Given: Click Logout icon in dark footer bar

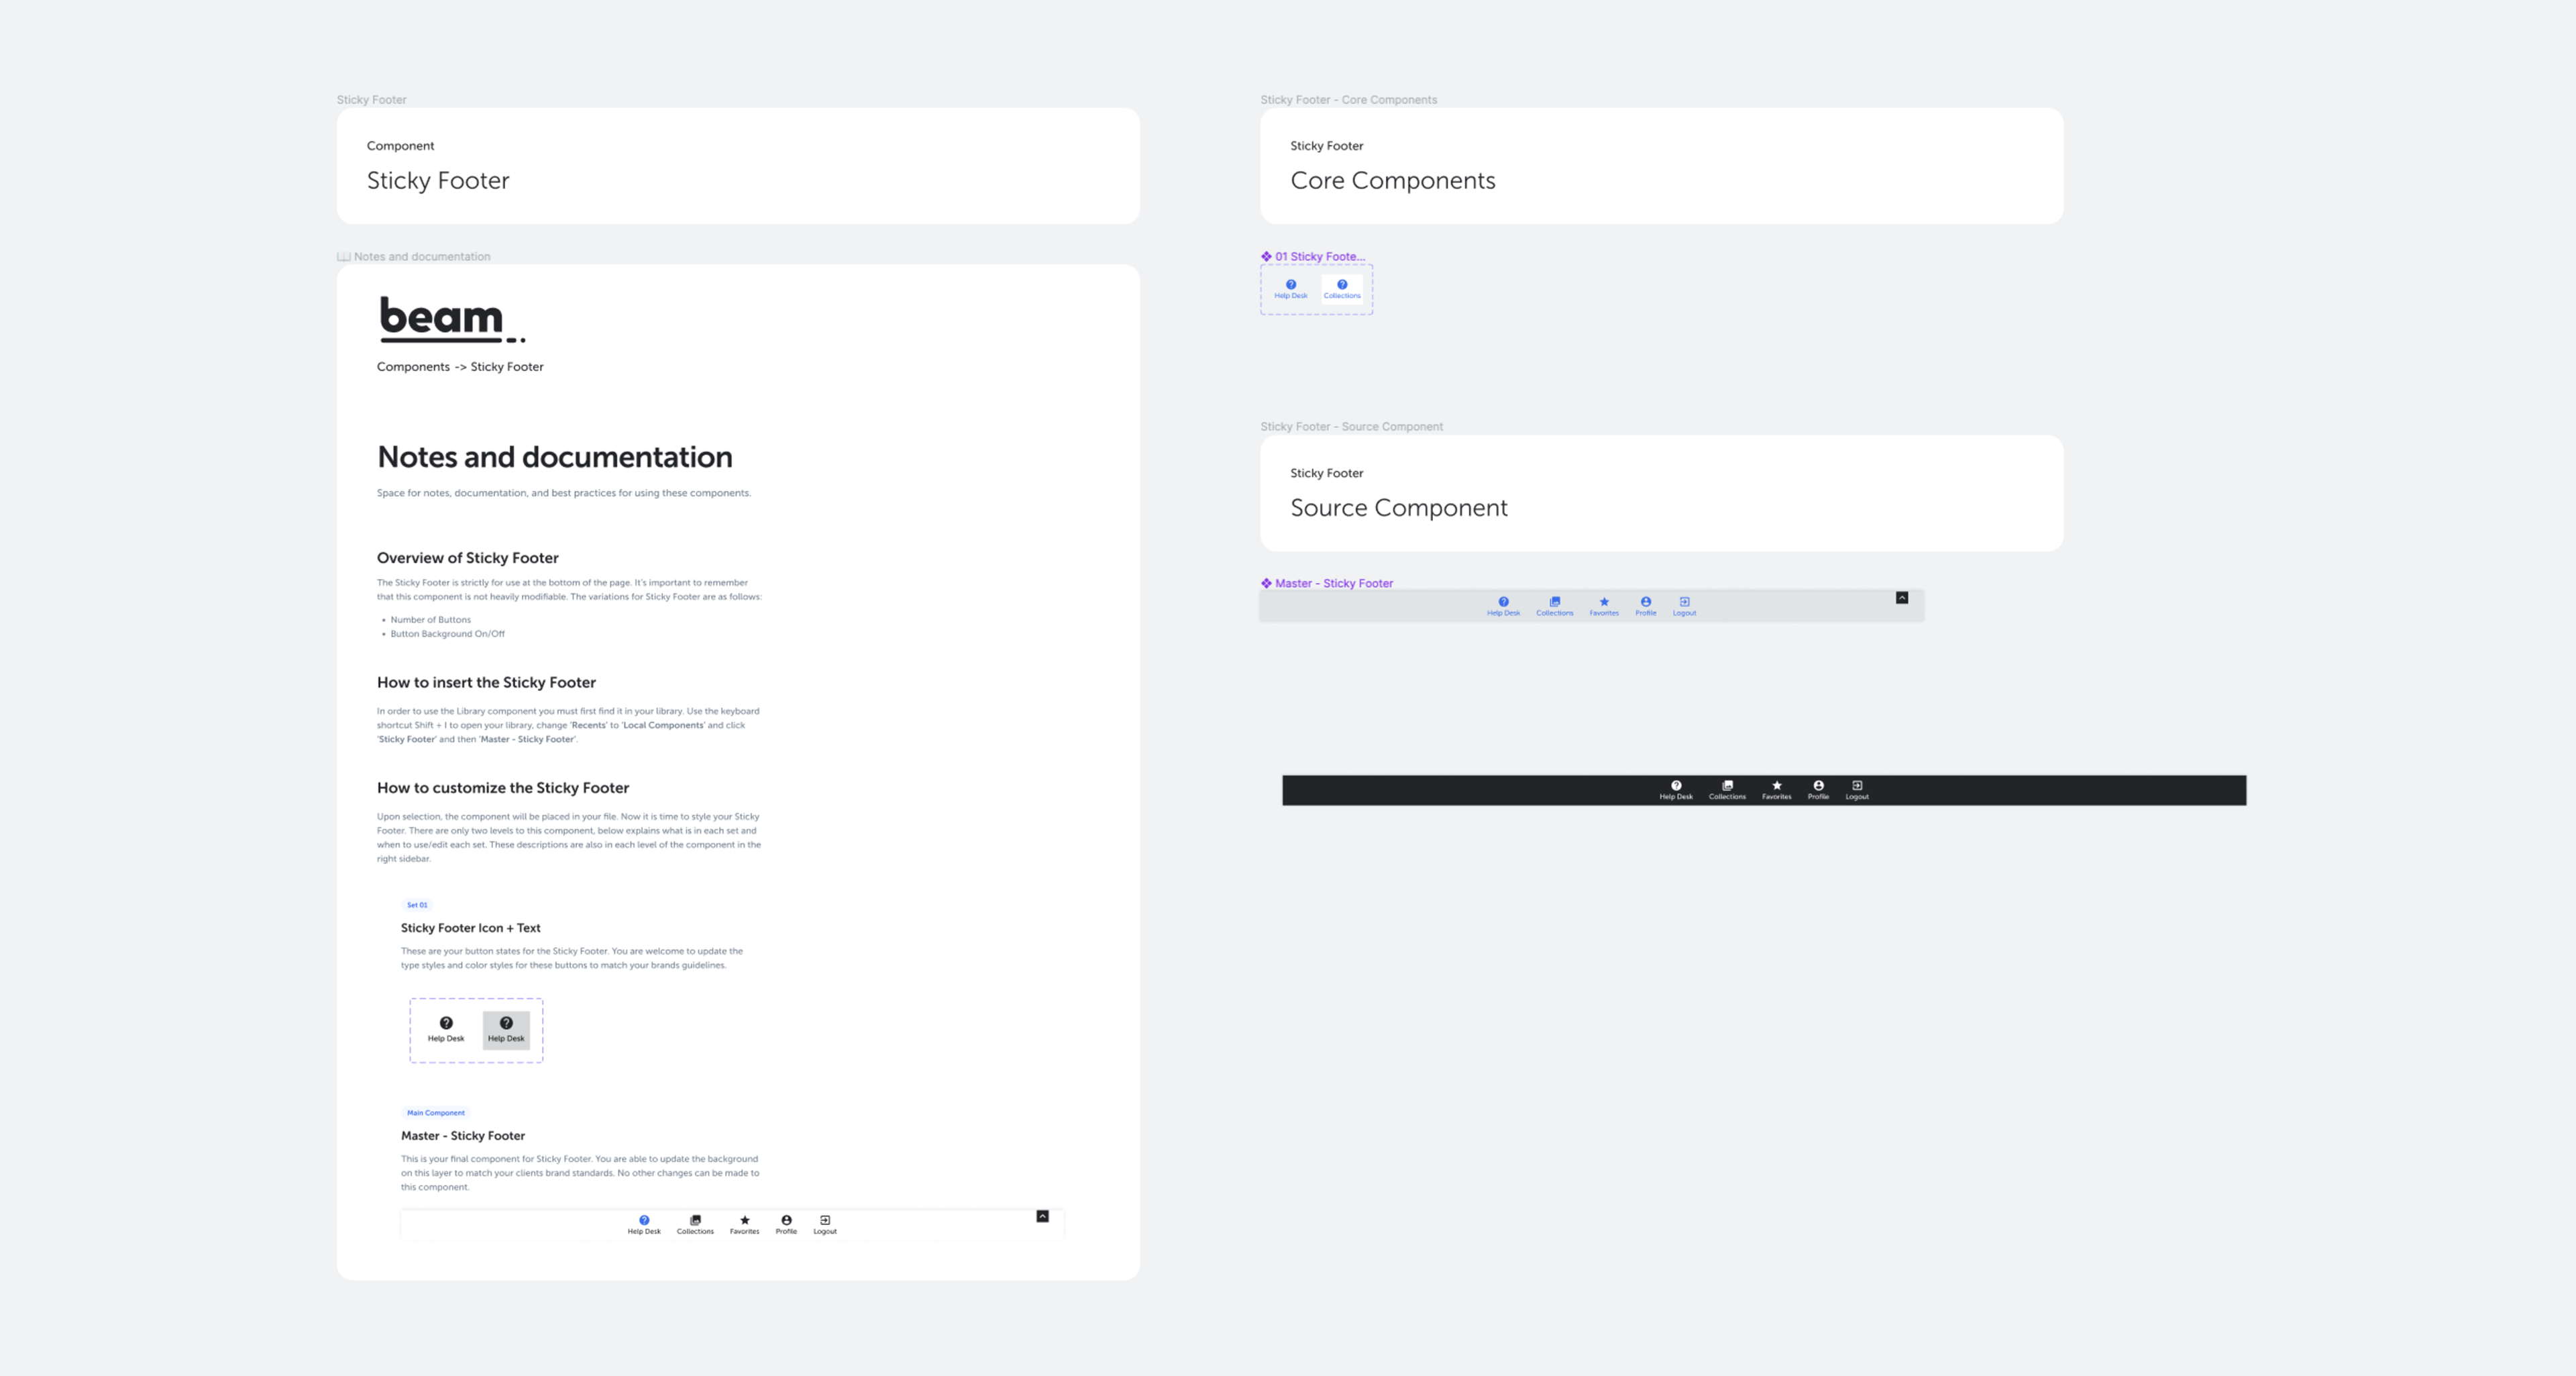Looking at the screenshot, I should coord(1857,786).
